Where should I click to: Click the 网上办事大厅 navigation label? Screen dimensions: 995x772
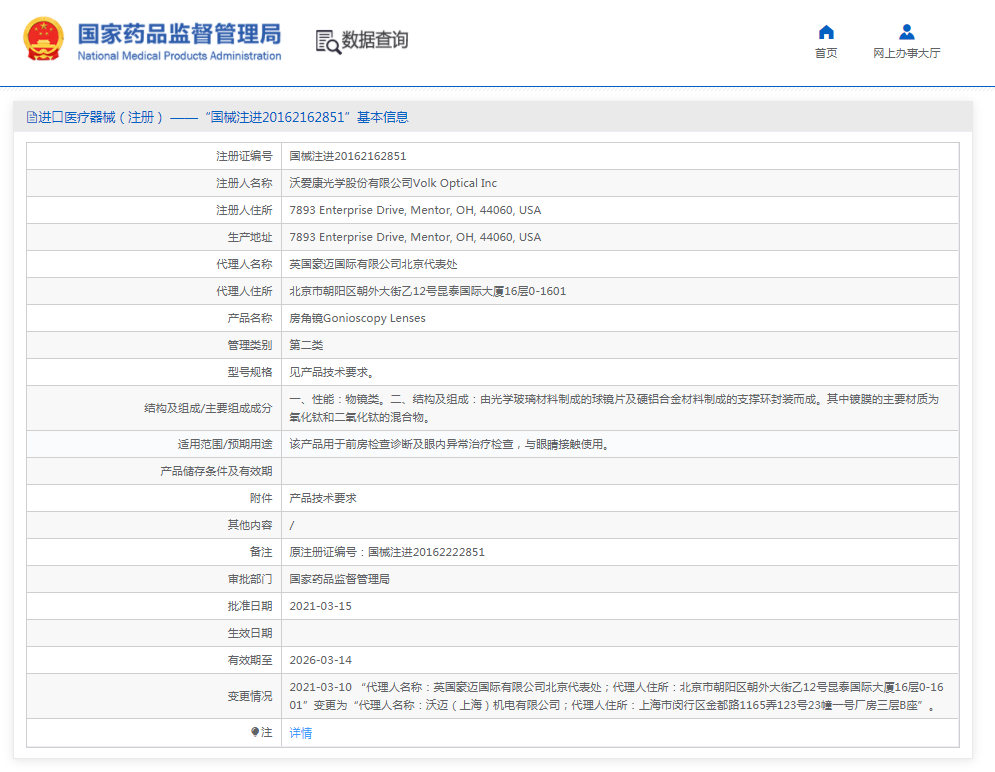click(x=906, y=52)
